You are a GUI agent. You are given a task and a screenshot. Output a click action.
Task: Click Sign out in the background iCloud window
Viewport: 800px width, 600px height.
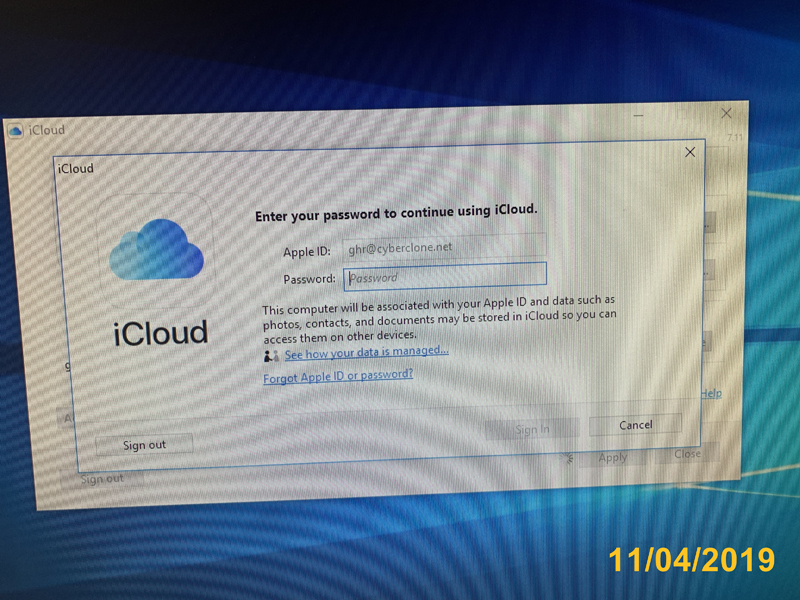tap(102, 479)
